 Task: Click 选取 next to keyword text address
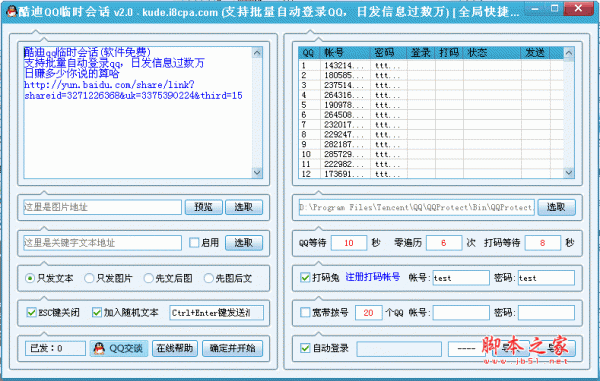(x=244, y=243)
